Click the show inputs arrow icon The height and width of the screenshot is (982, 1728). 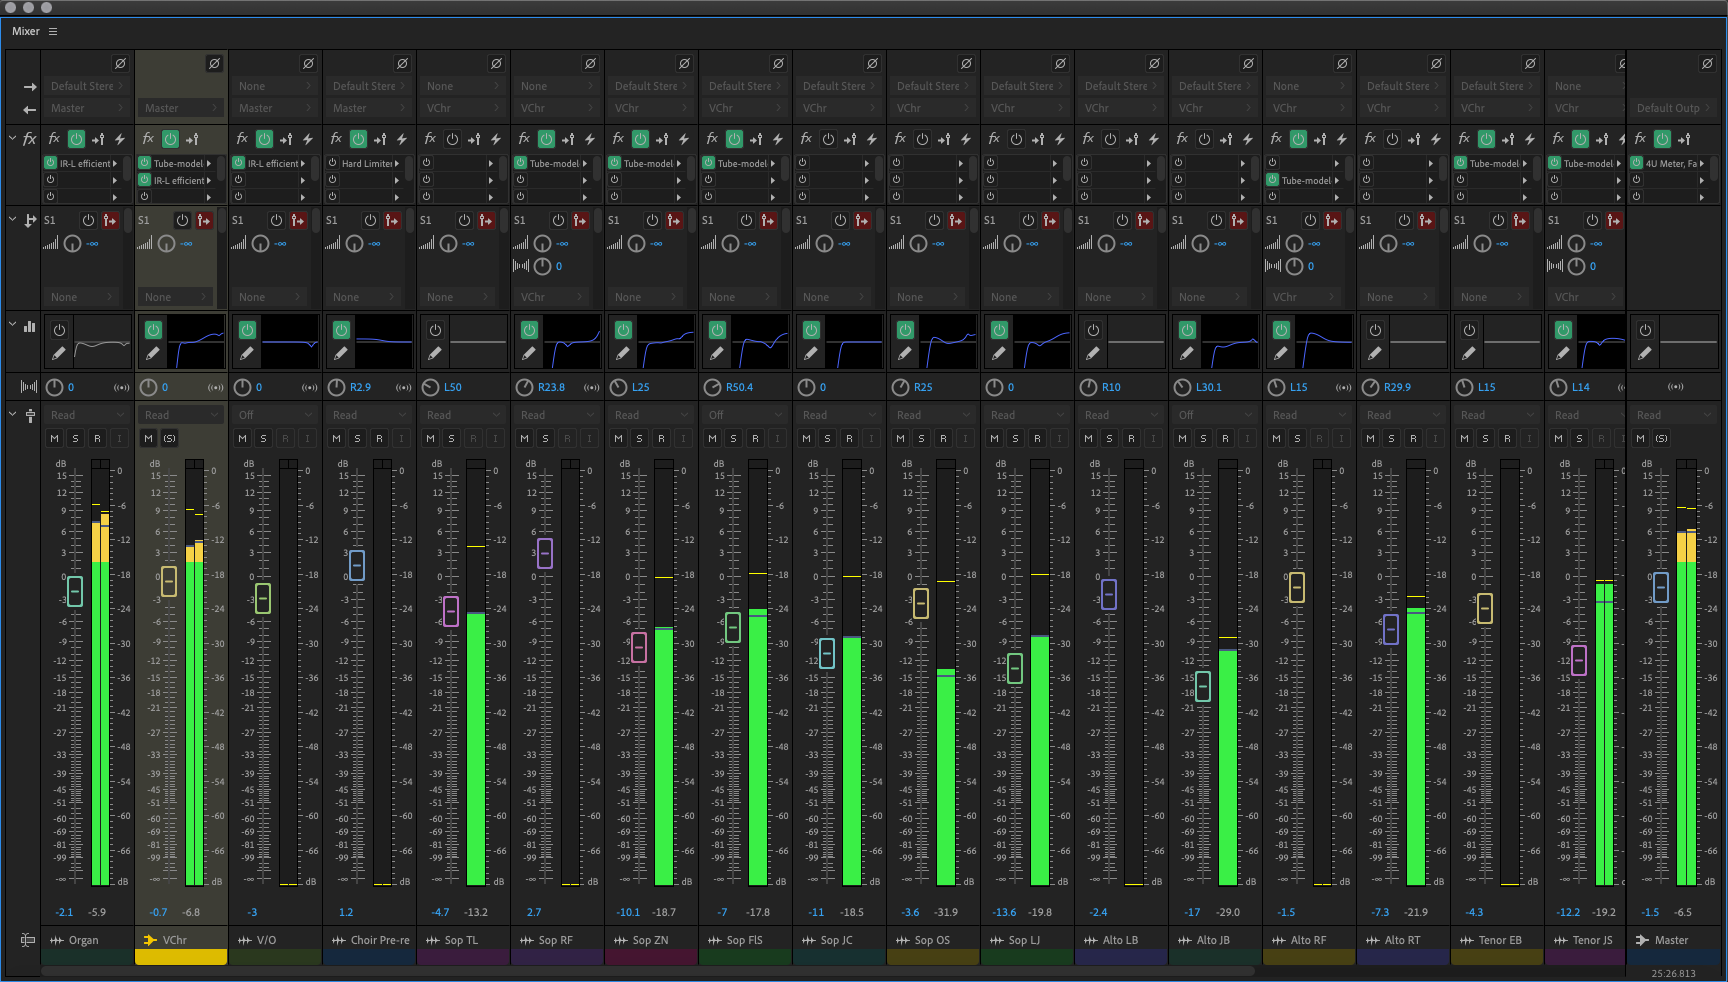click(x=29, y=87)
